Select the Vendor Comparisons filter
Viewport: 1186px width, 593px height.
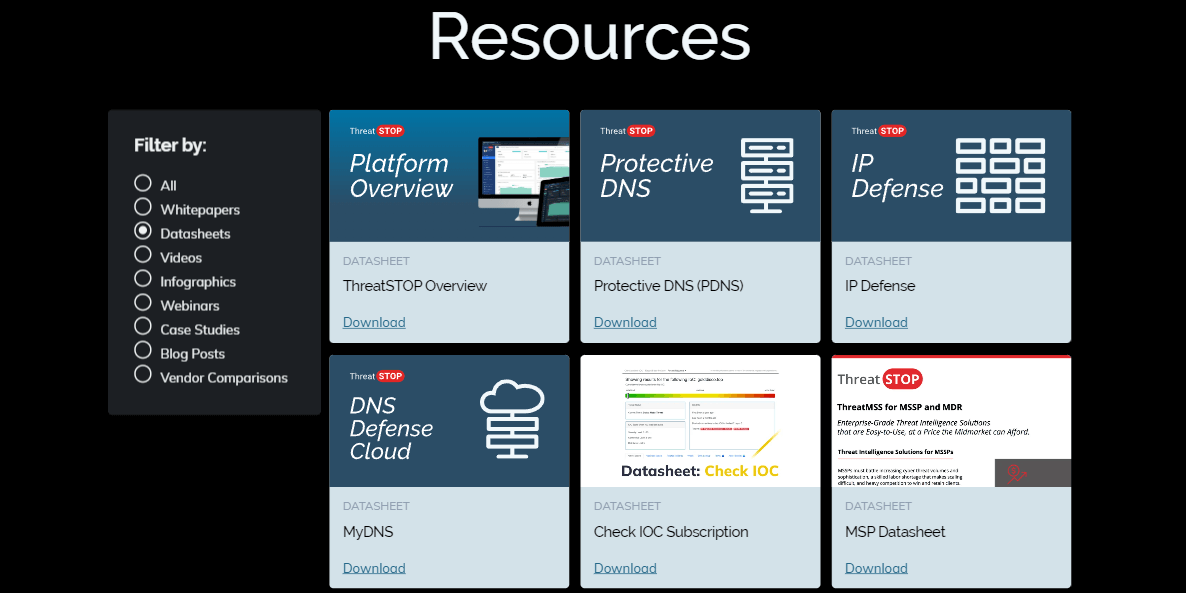tap(143, 376)
